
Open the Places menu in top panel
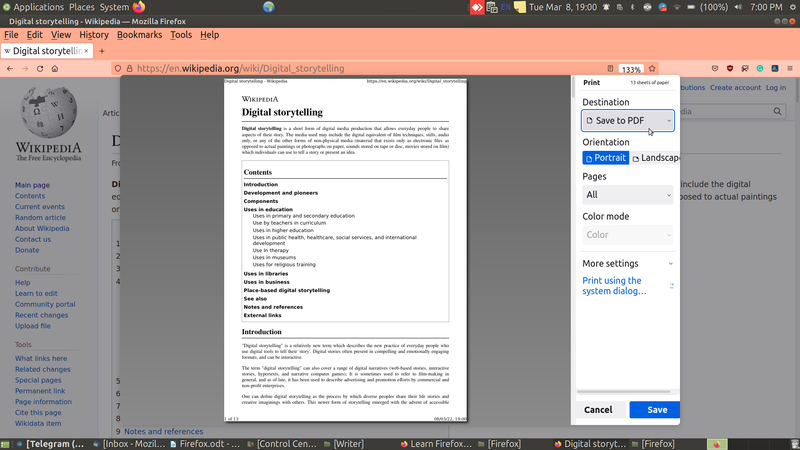pos(82,7)
